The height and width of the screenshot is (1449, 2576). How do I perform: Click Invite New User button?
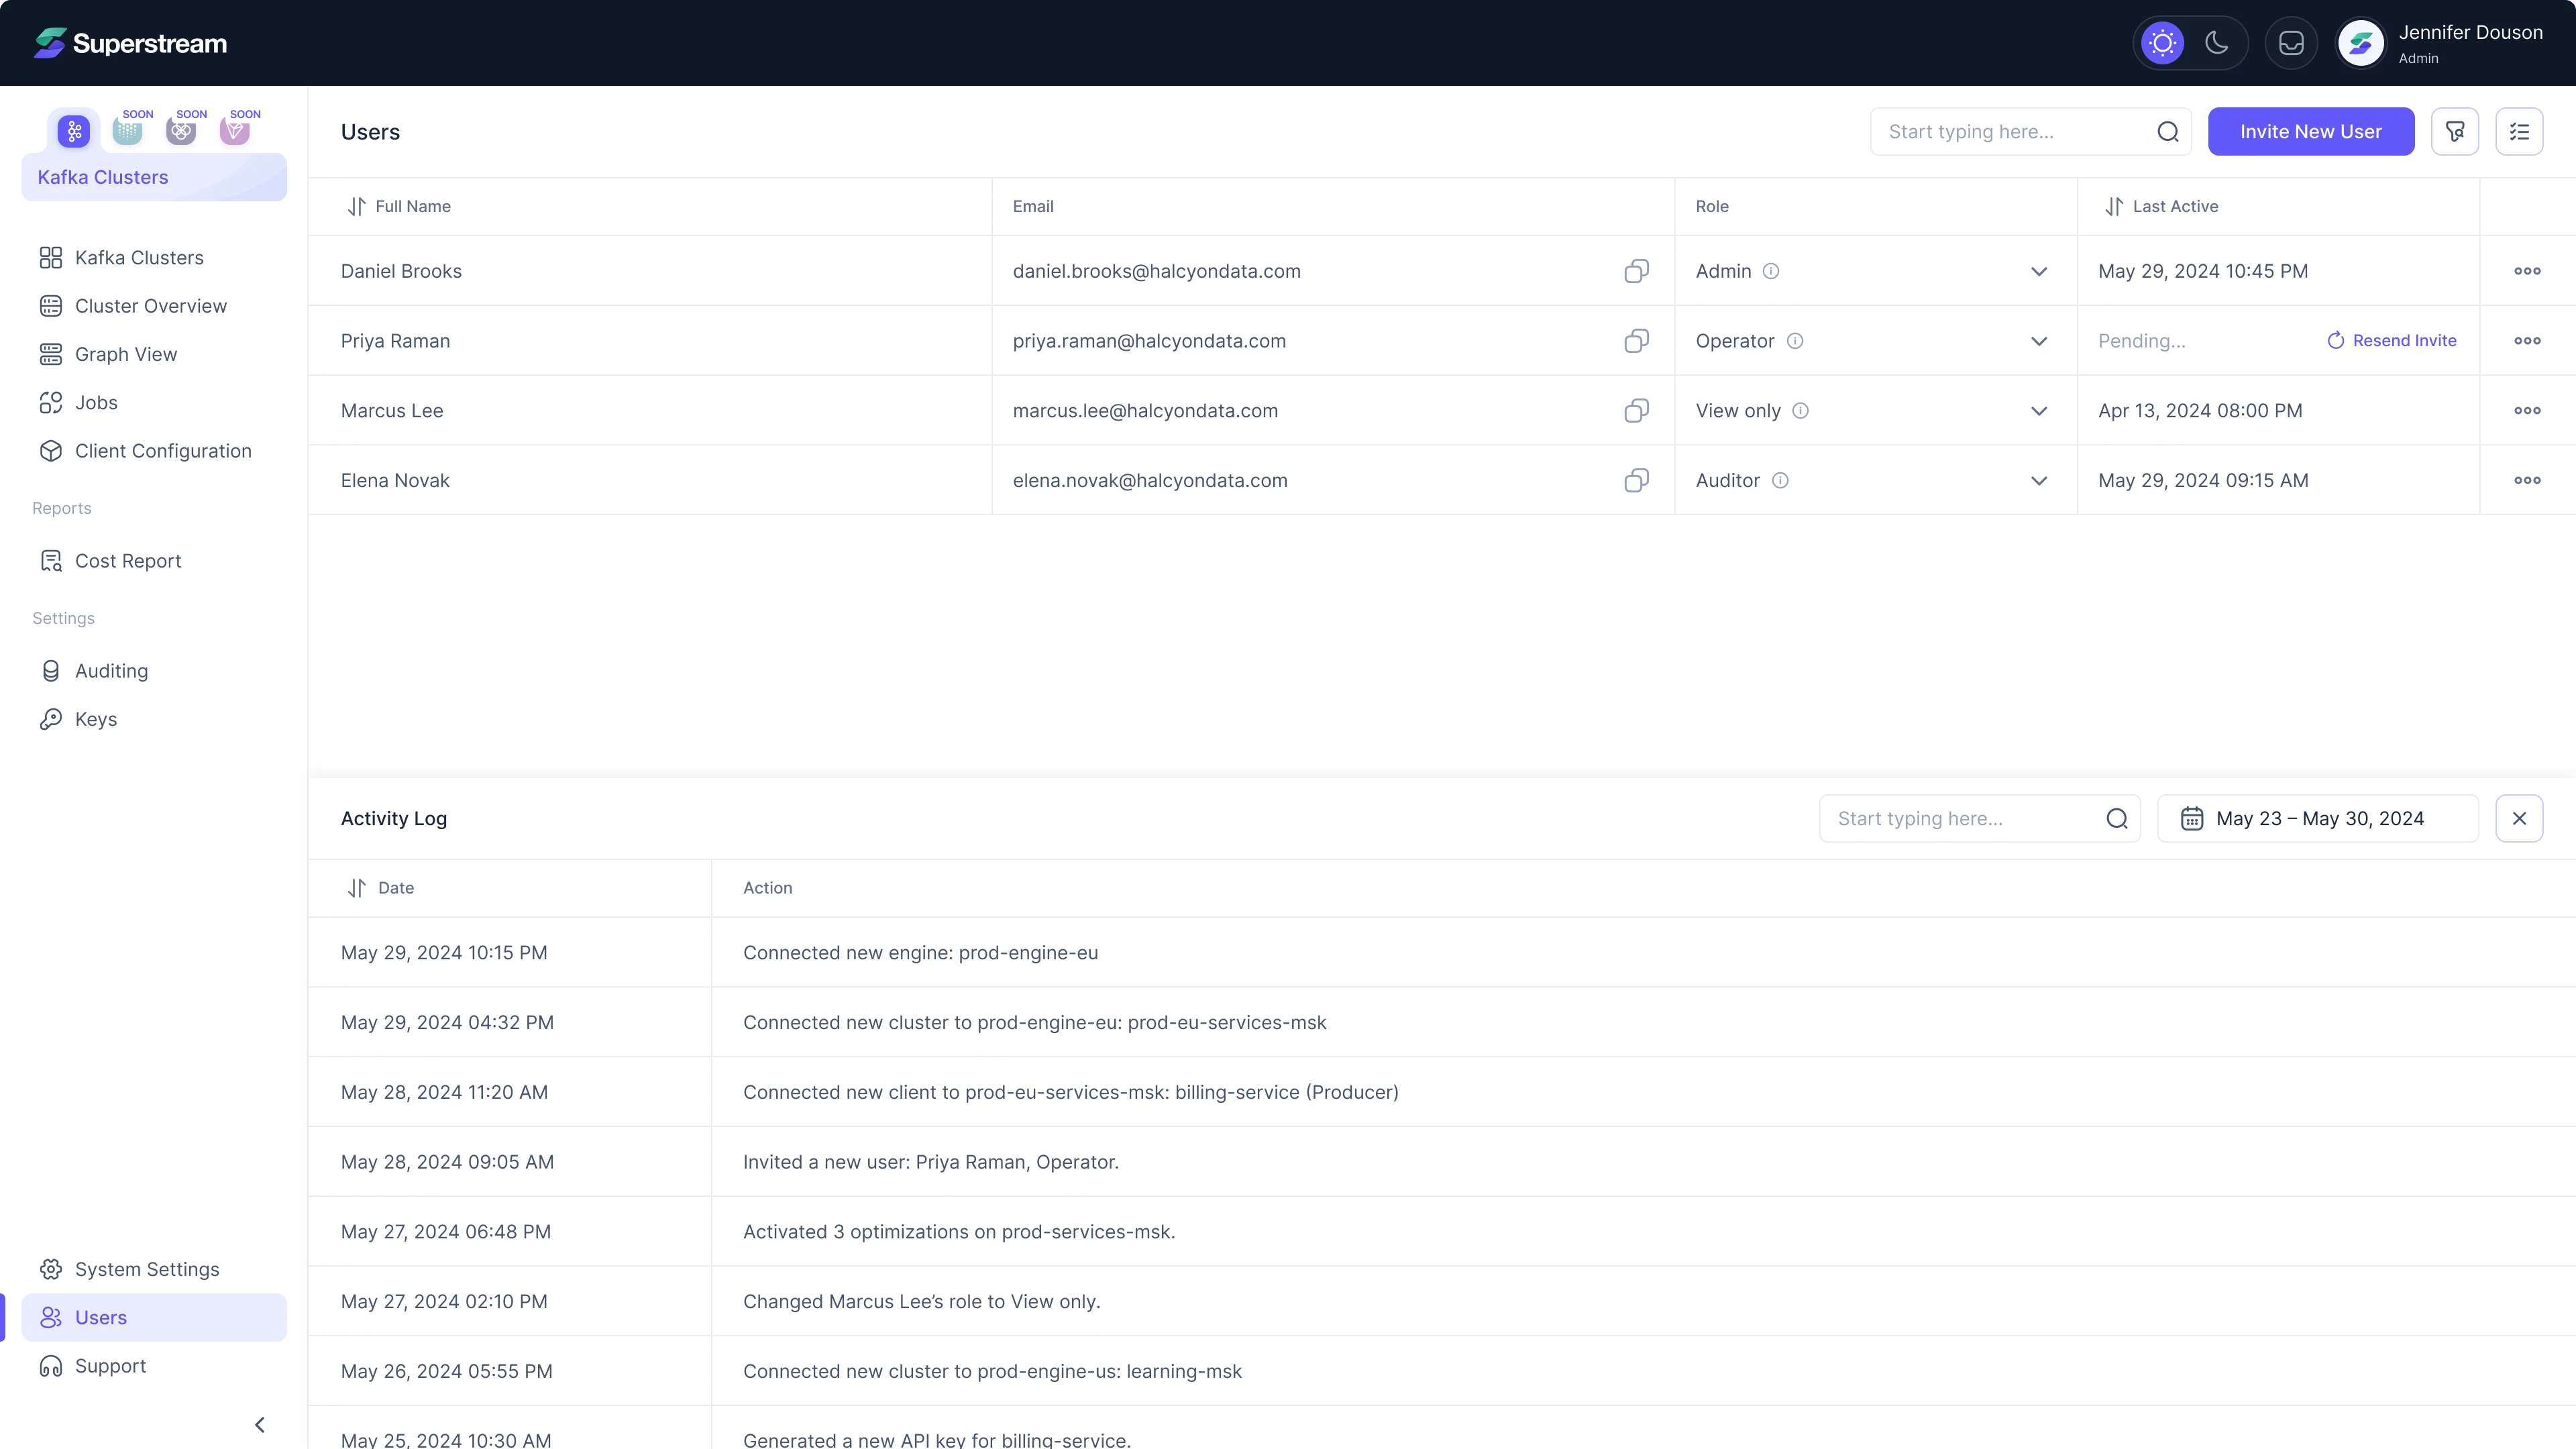[x=2311, y=131]
